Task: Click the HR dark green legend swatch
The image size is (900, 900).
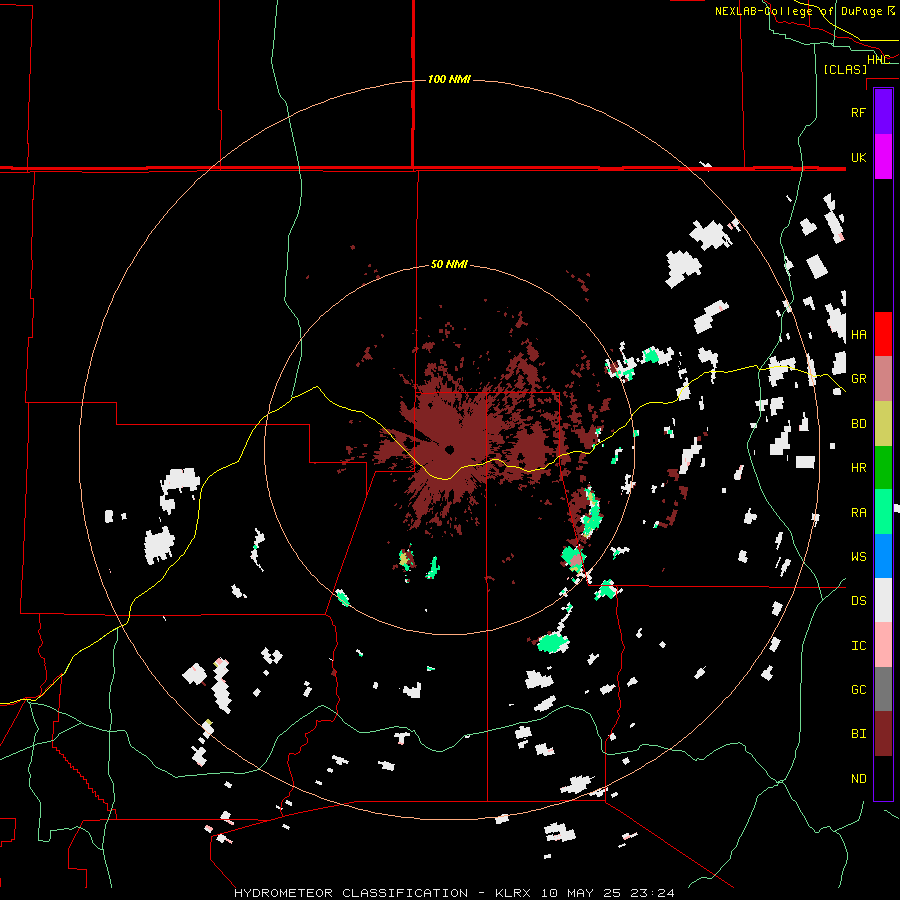Action: click(883, 467)
